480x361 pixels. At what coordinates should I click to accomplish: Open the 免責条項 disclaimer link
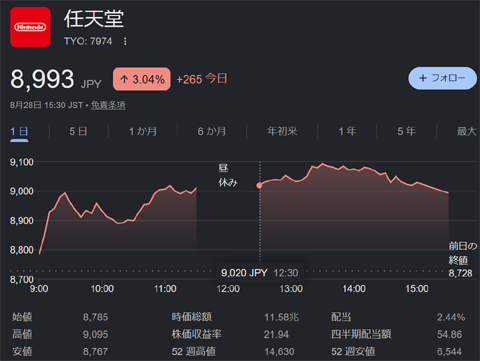108,105
